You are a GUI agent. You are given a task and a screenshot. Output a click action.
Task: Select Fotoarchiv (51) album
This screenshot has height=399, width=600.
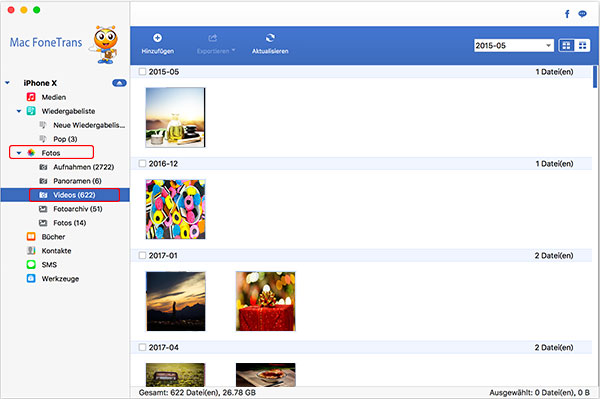tap(78, 209)
